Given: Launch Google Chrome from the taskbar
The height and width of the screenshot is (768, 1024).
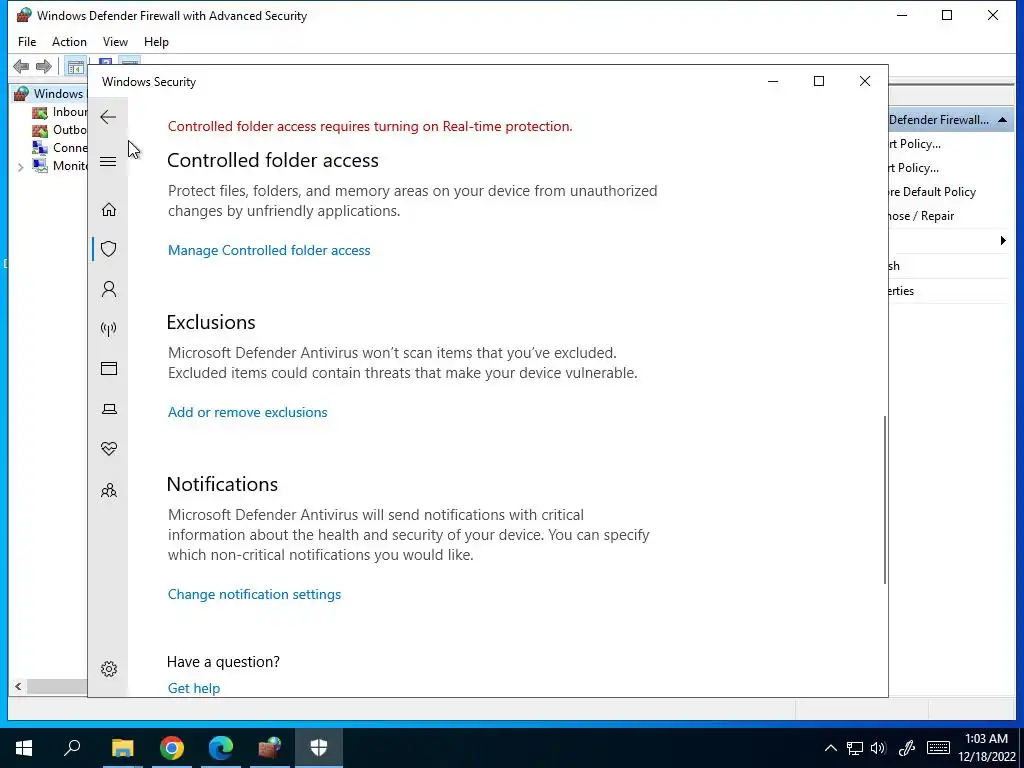Looking at the screenshot, I should (x=172, y=748).
